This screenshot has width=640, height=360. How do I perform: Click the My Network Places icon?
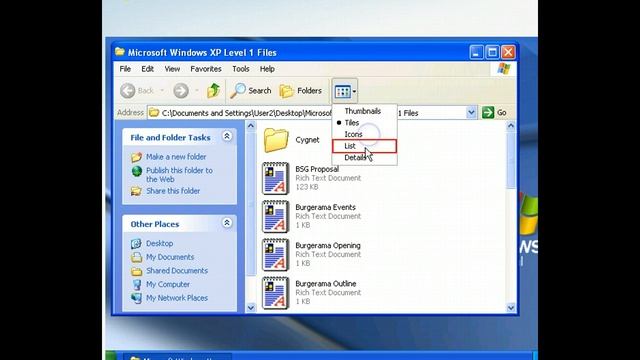[136, 298]
